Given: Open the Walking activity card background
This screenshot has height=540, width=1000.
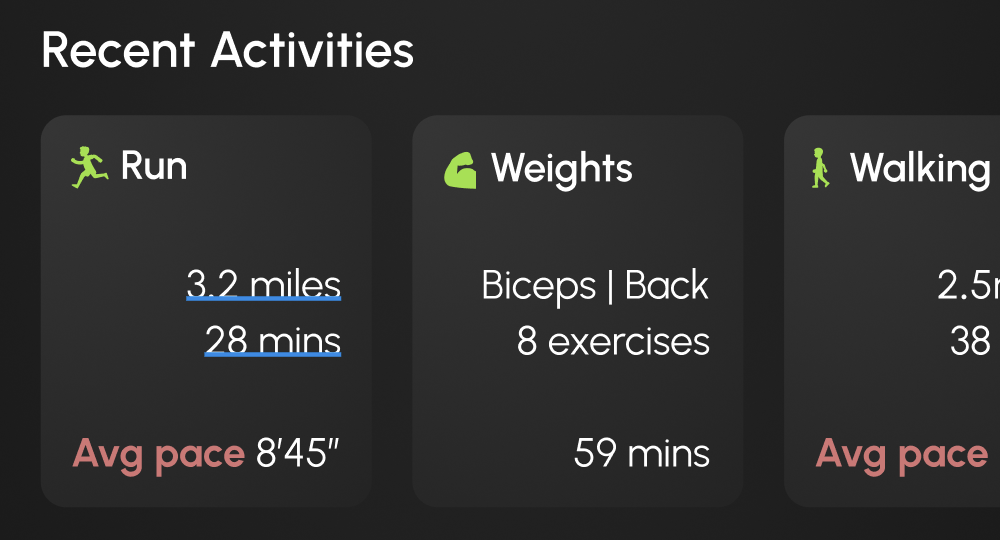Looking at the screenshot, I should [892, 311].
